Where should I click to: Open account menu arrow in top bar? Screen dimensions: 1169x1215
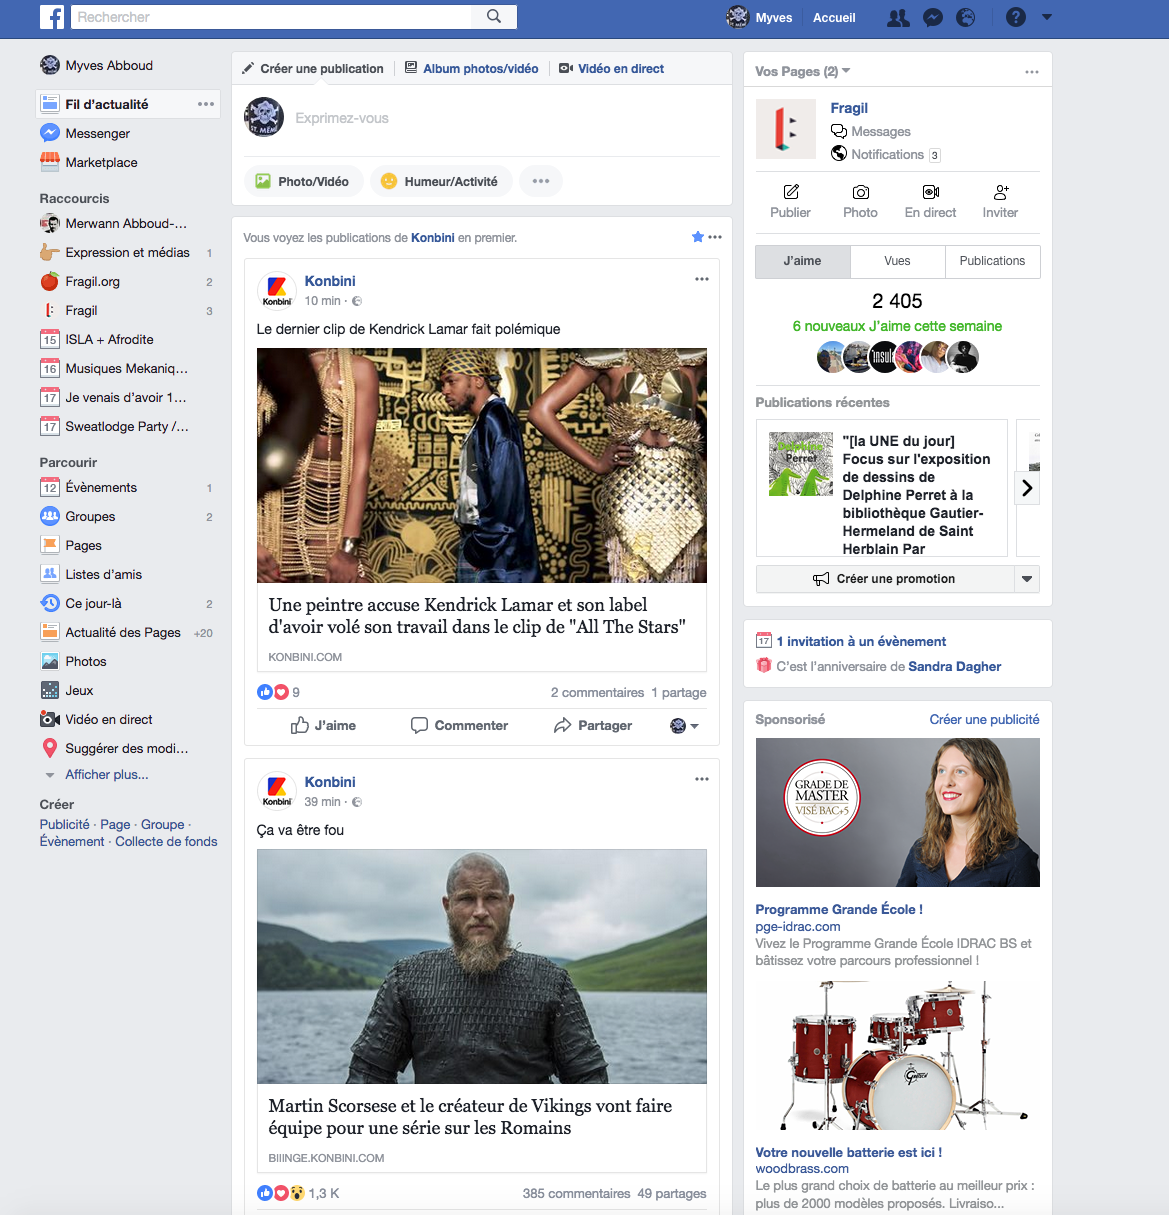point(1047,17)
